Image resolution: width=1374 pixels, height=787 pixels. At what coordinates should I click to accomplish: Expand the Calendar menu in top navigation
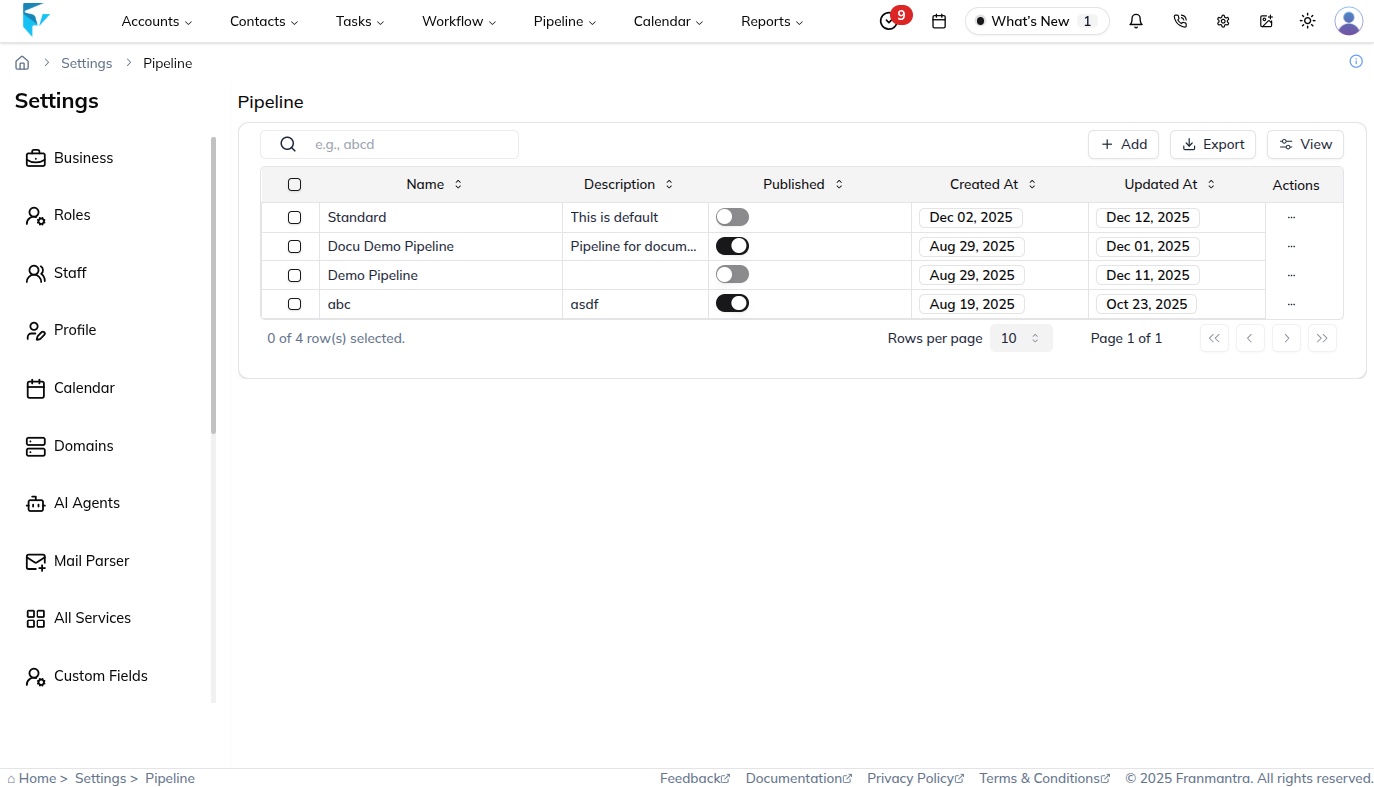[668, 21]
